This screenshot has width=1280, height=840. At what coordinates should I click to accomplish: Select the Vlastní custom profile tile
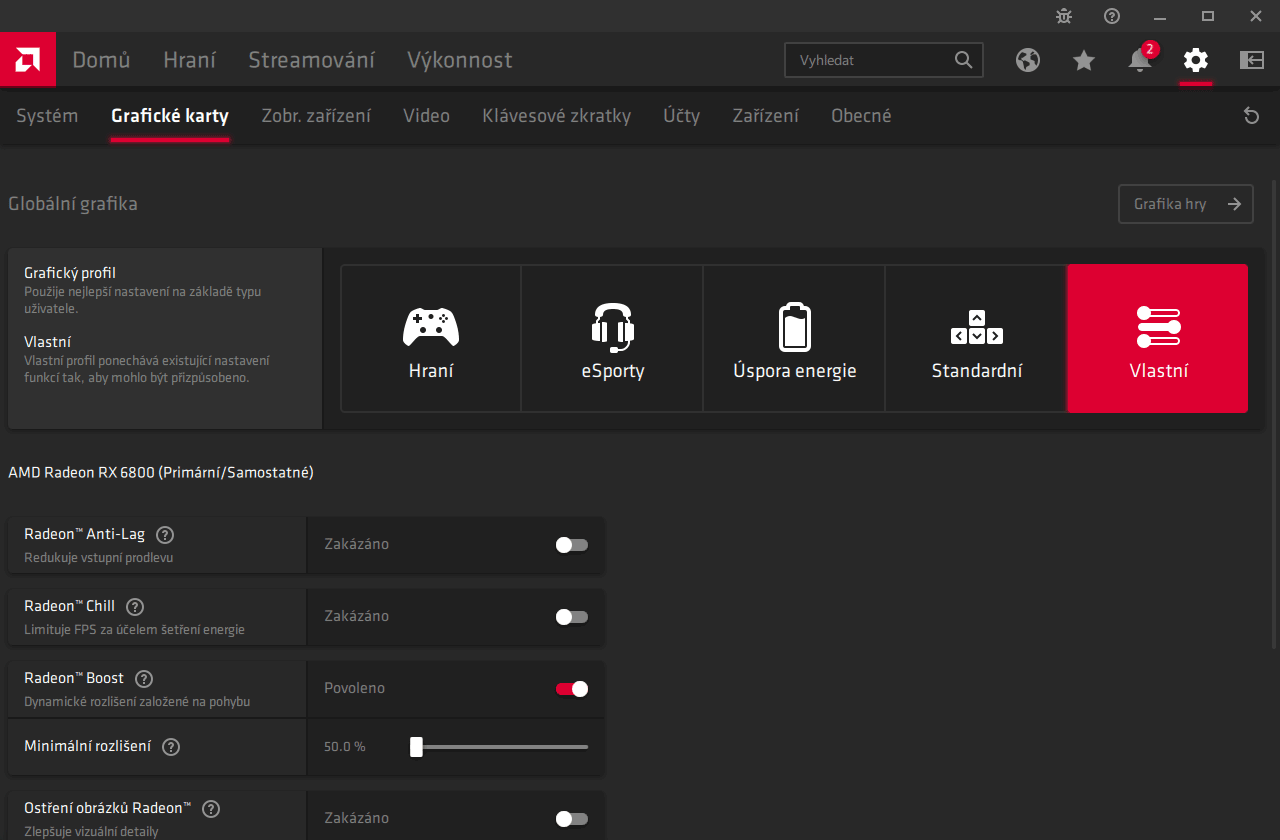click(1158, 338)
